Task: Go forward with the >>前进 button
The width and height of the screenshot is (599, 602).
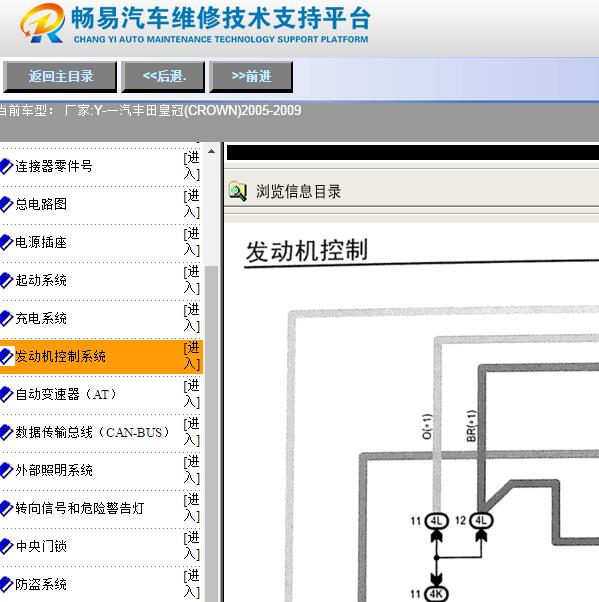Action: coord(251,76)
